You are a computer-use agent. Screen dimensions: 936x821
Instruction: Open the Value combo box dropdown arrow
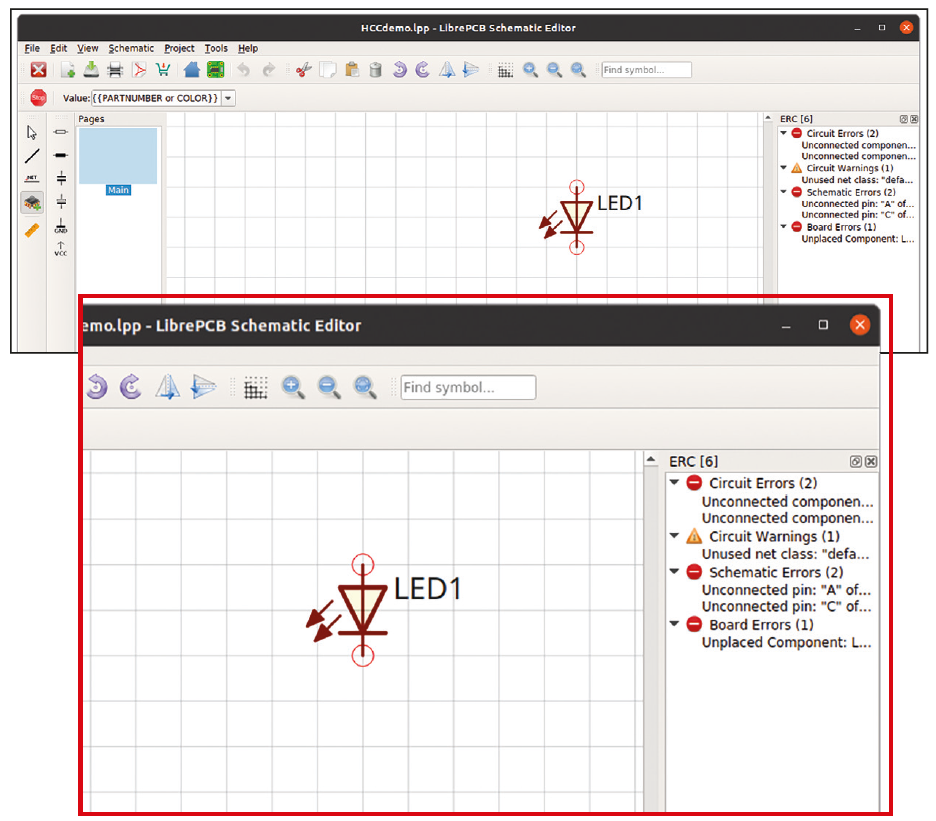pyautogui.click(x=228, y=98)
